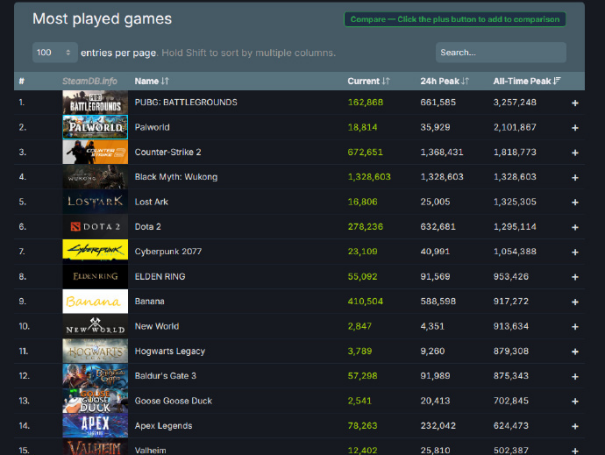Open the Hogwarts Legacy name link
605x455 pixels.
pos(170,351)
